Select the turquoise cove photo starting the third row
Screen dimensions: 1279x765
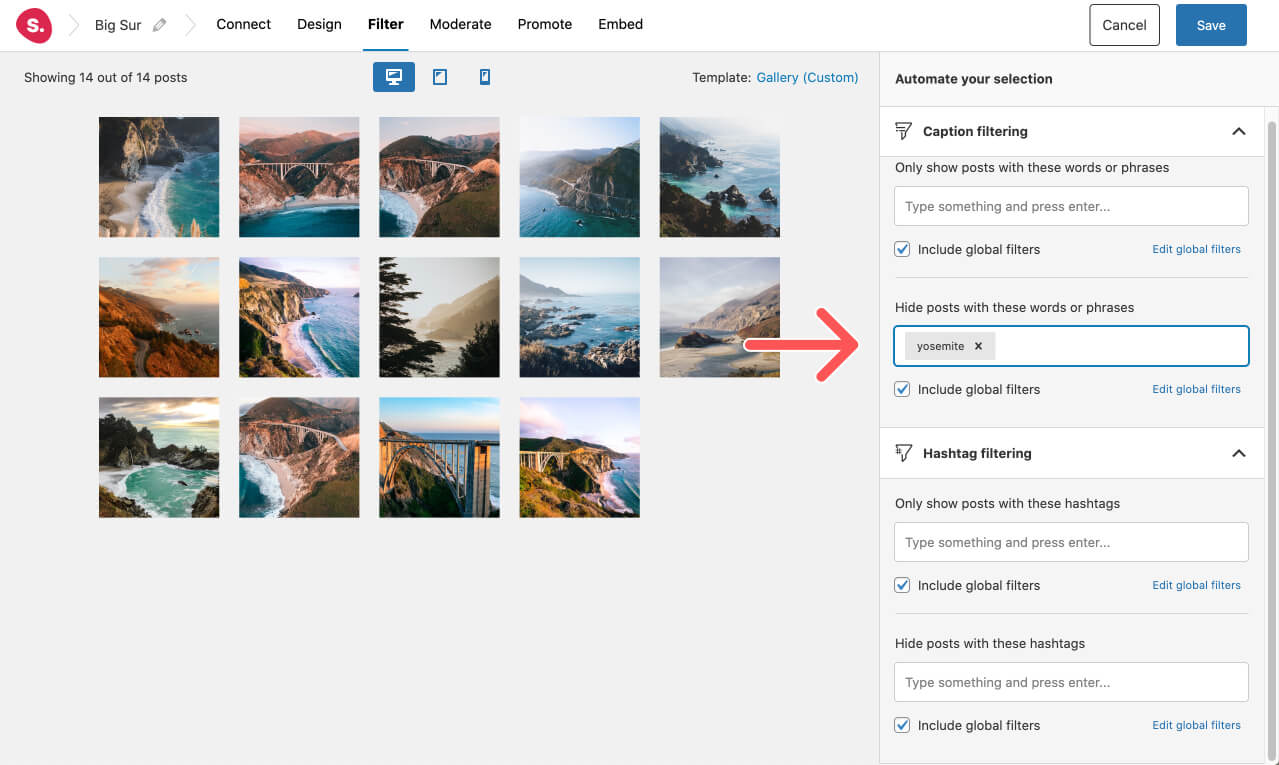click(159, 457)
